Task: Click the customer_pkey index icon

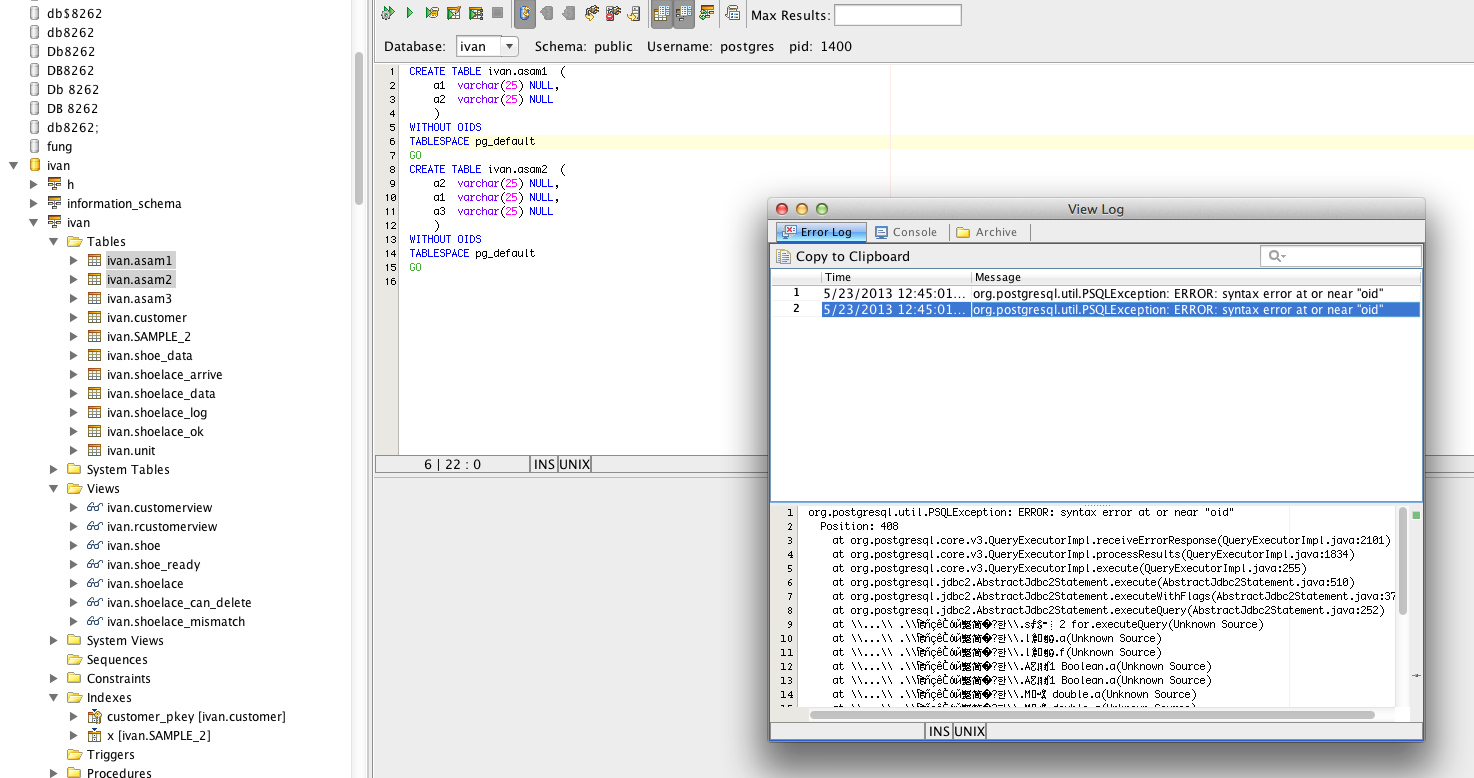Action: pos(95,717)
